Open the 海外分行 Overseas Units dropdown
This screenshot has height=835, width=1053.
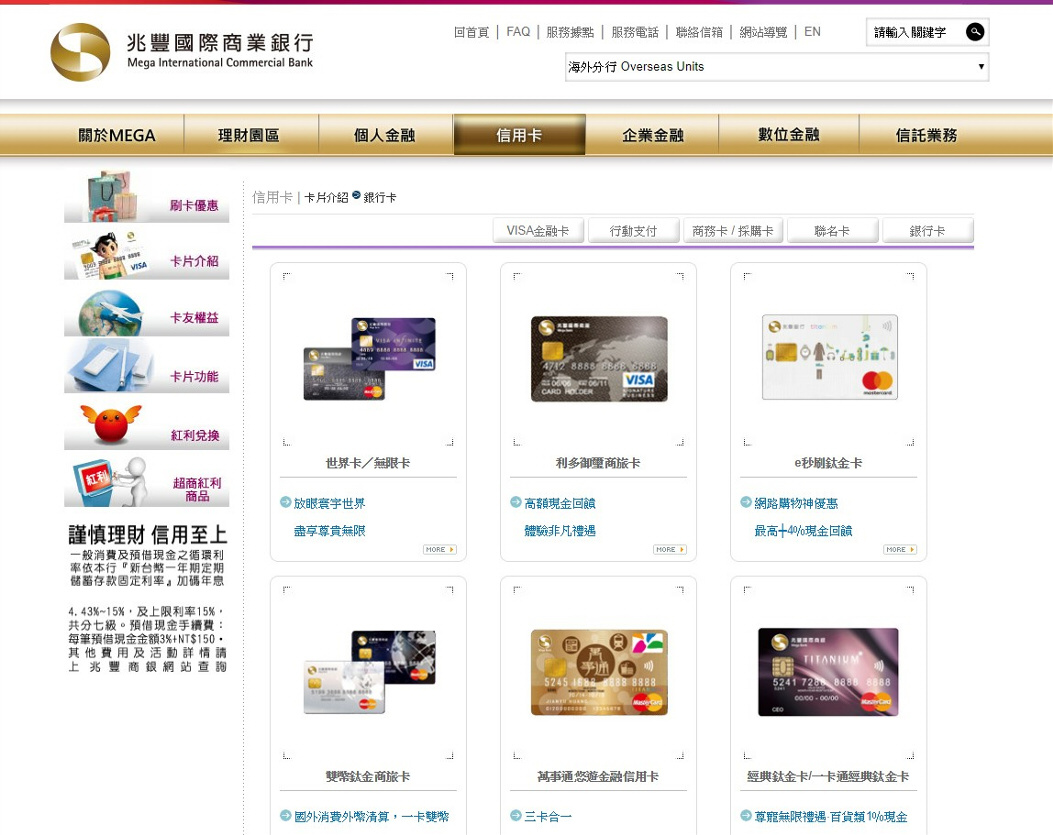point(777,67)
